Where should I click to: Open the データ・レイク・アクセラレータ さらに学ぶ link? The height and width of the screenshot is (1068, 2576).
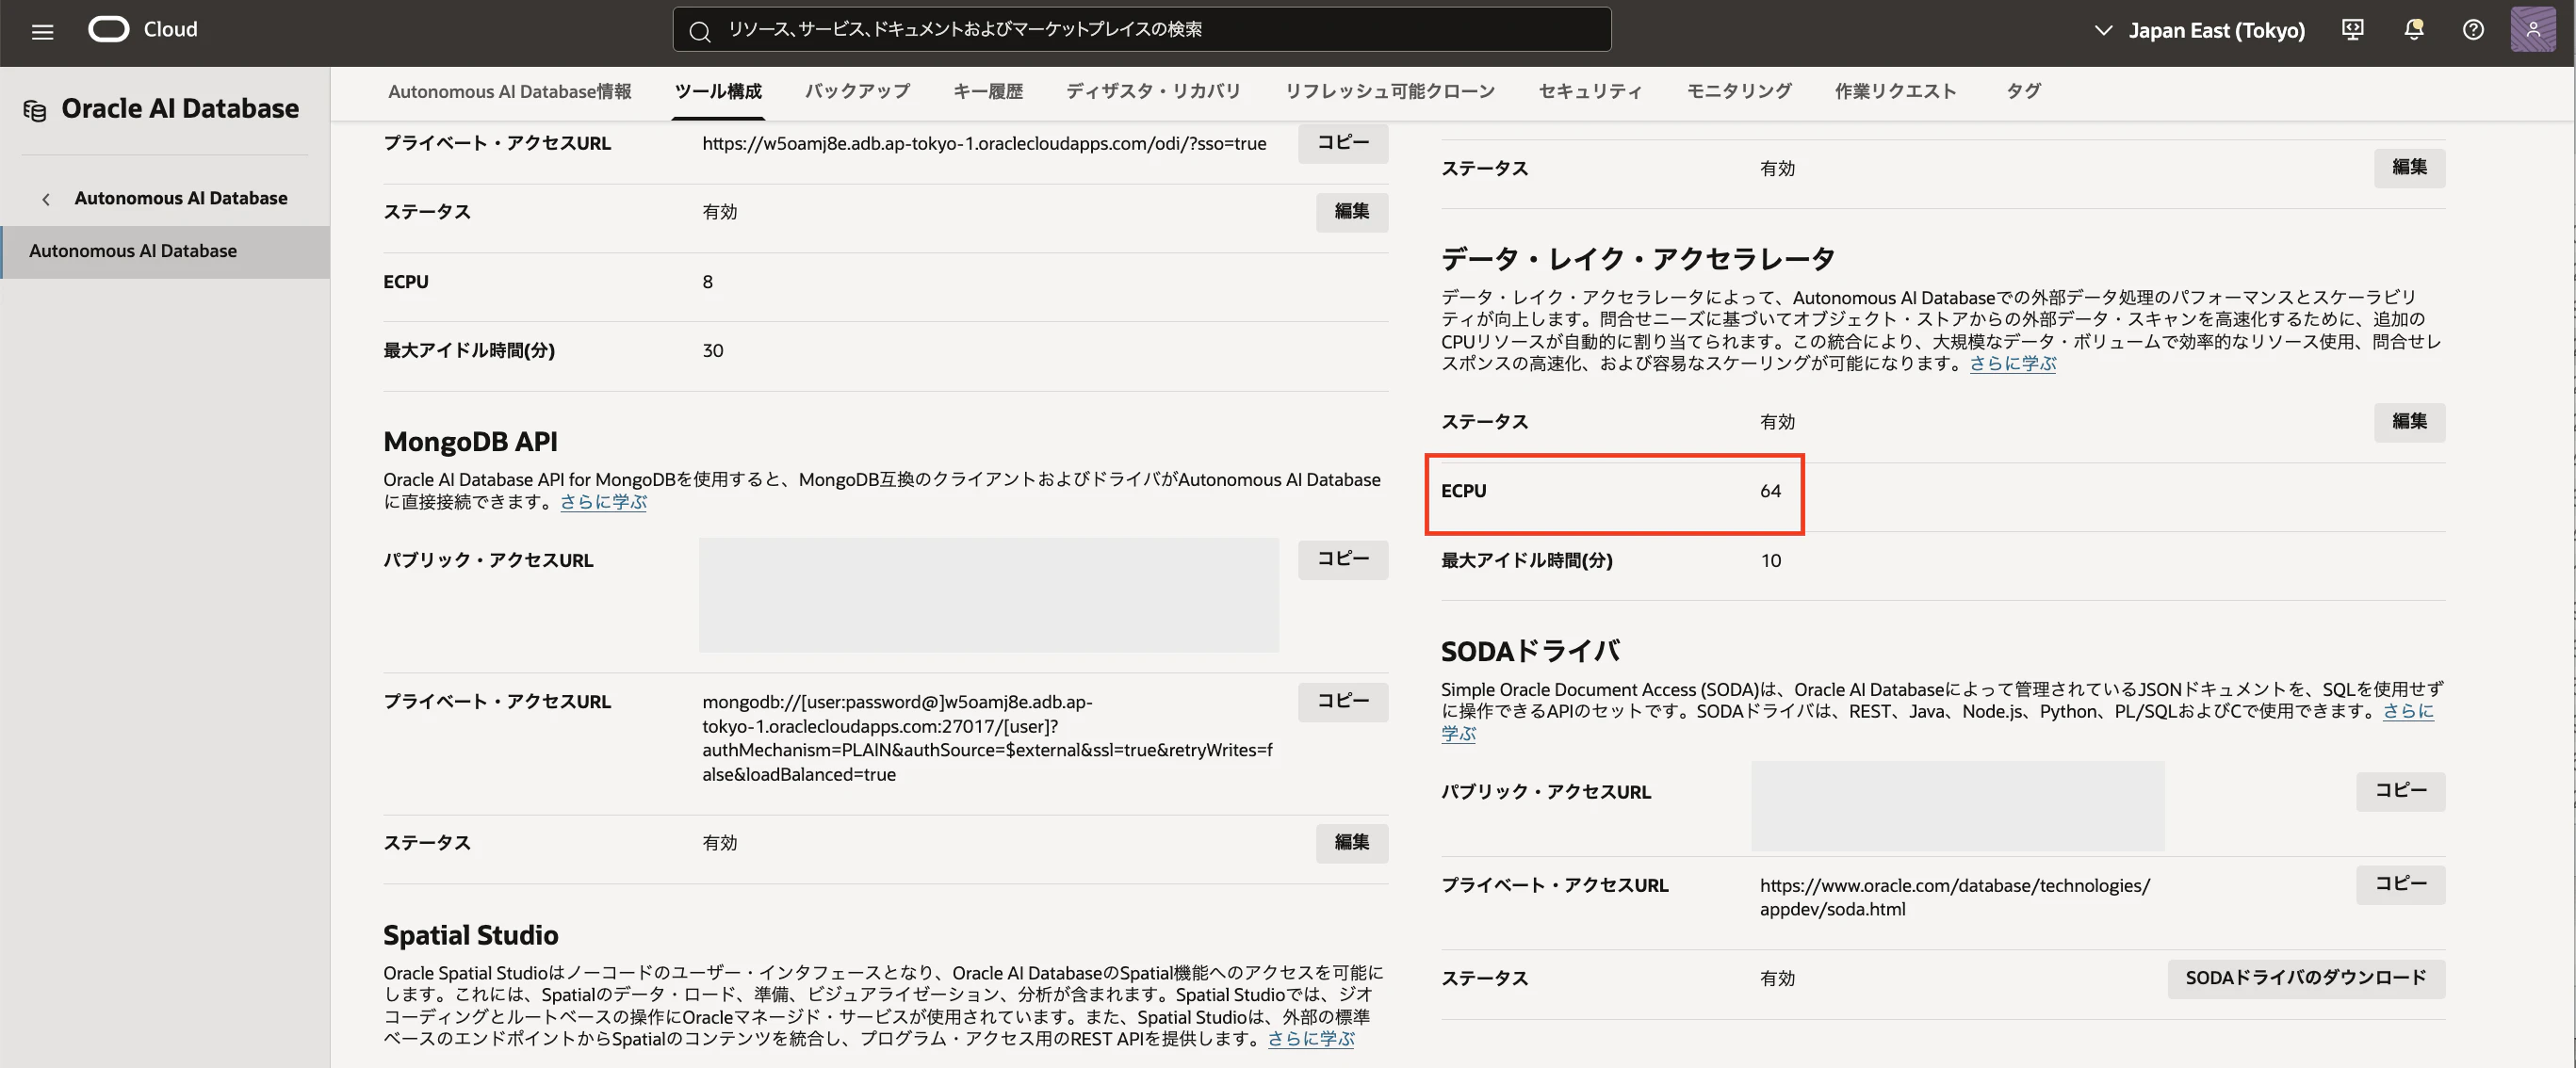(2012, 364)
